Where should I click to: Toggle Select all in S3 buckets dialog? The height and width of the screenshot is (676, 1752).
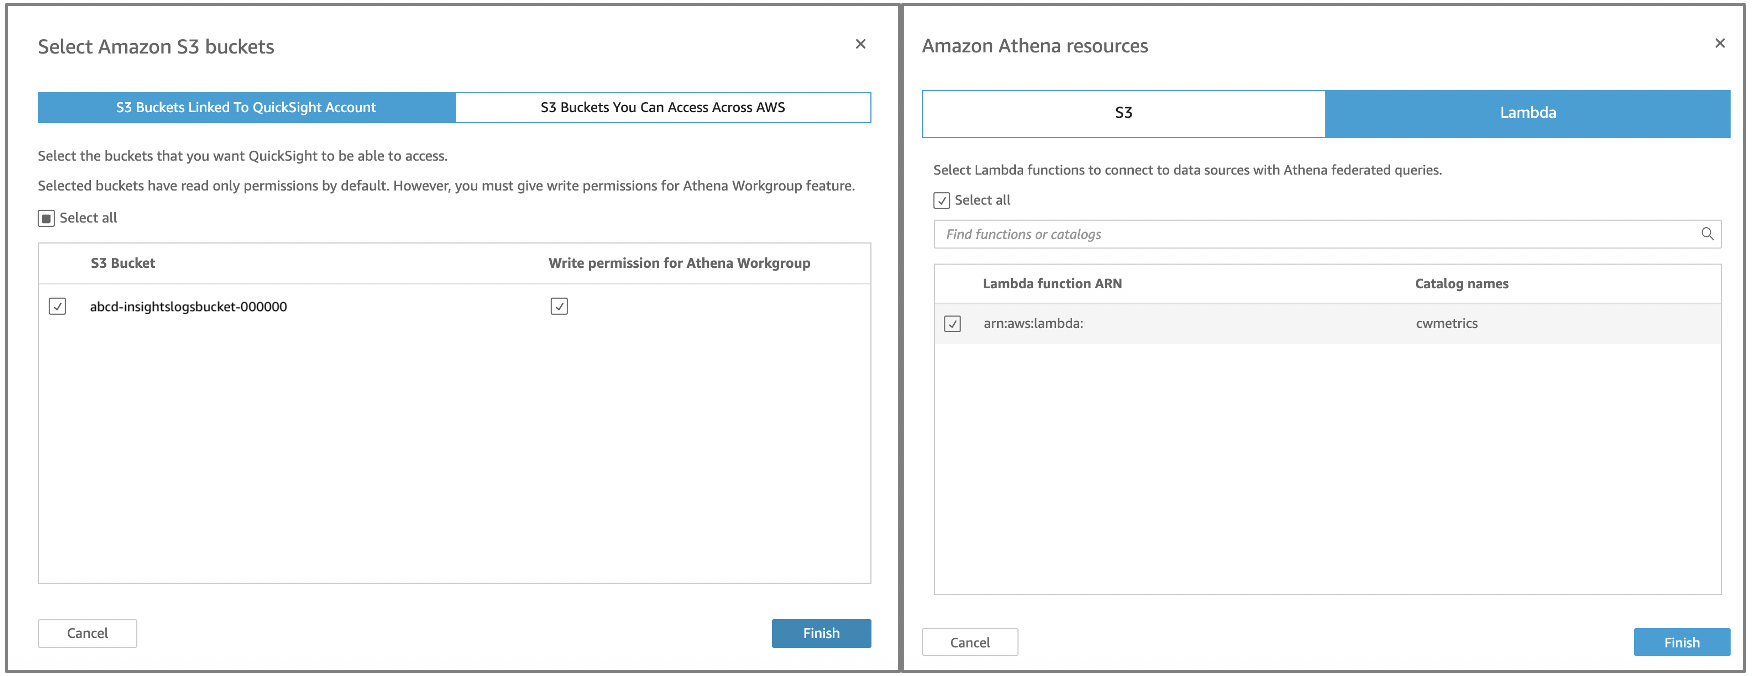pos(47,218)
